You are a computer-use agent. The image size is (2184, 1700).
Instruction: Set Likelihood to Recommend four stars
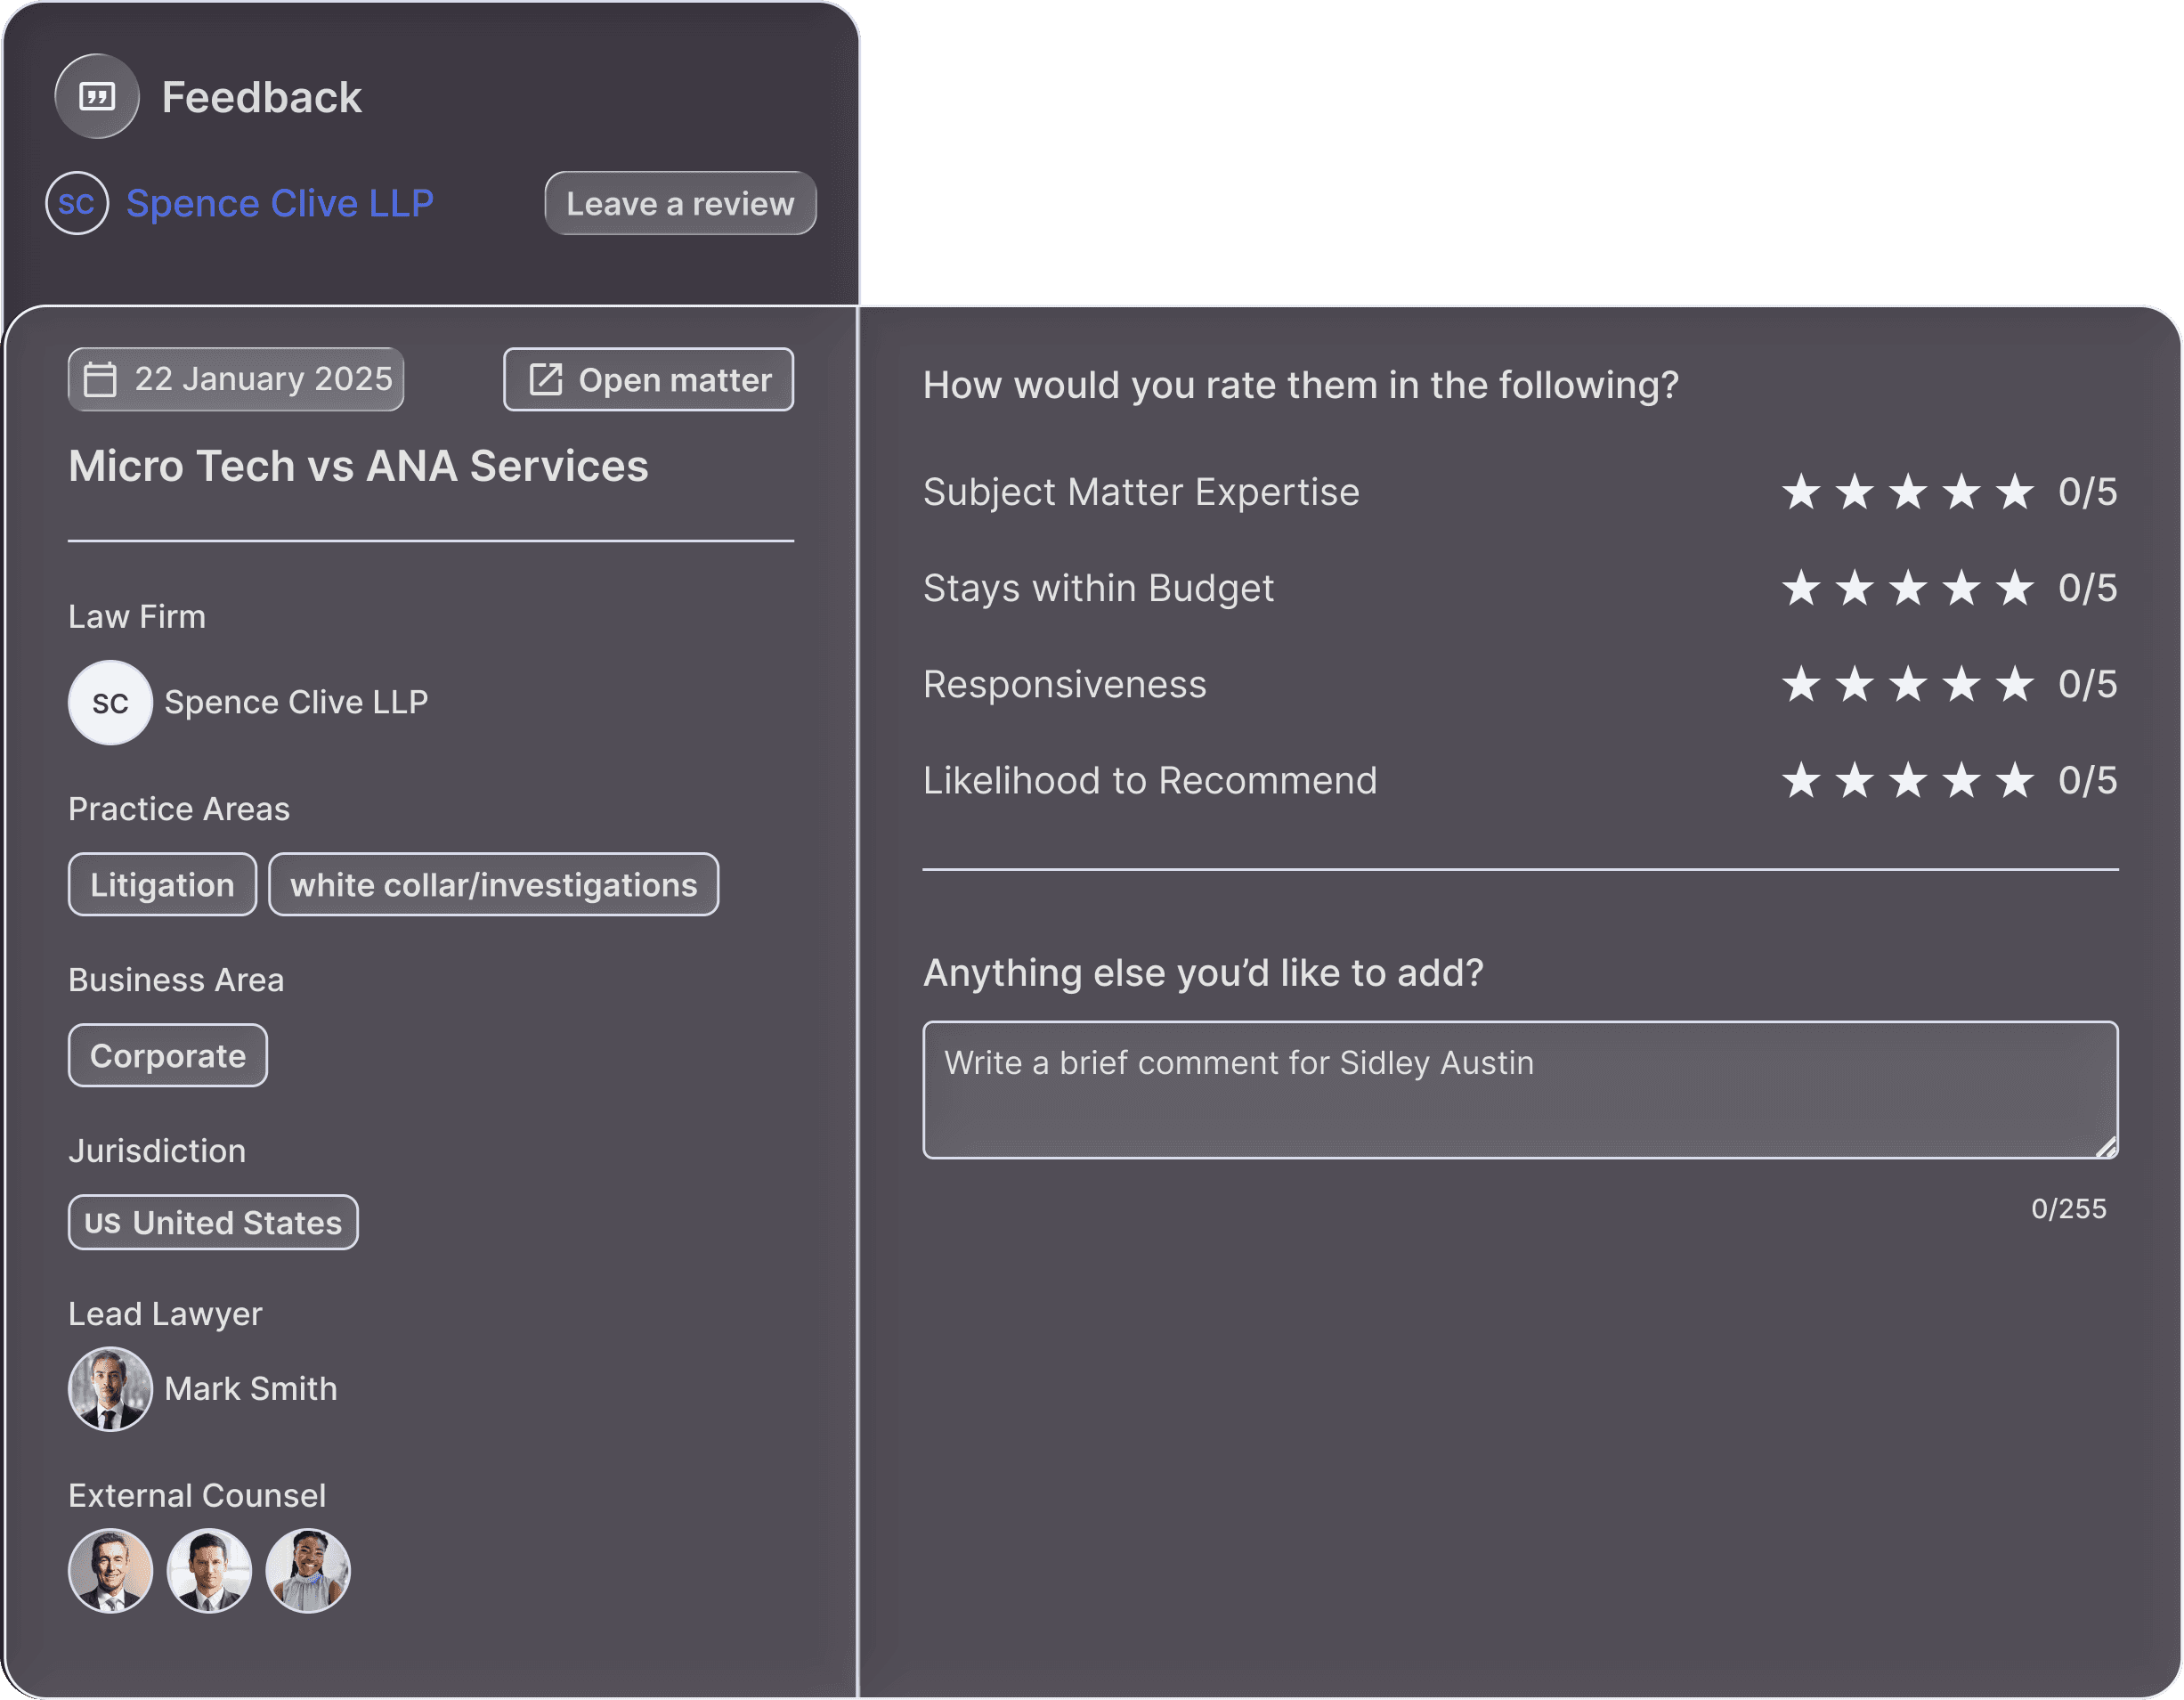click(1961, 780)
